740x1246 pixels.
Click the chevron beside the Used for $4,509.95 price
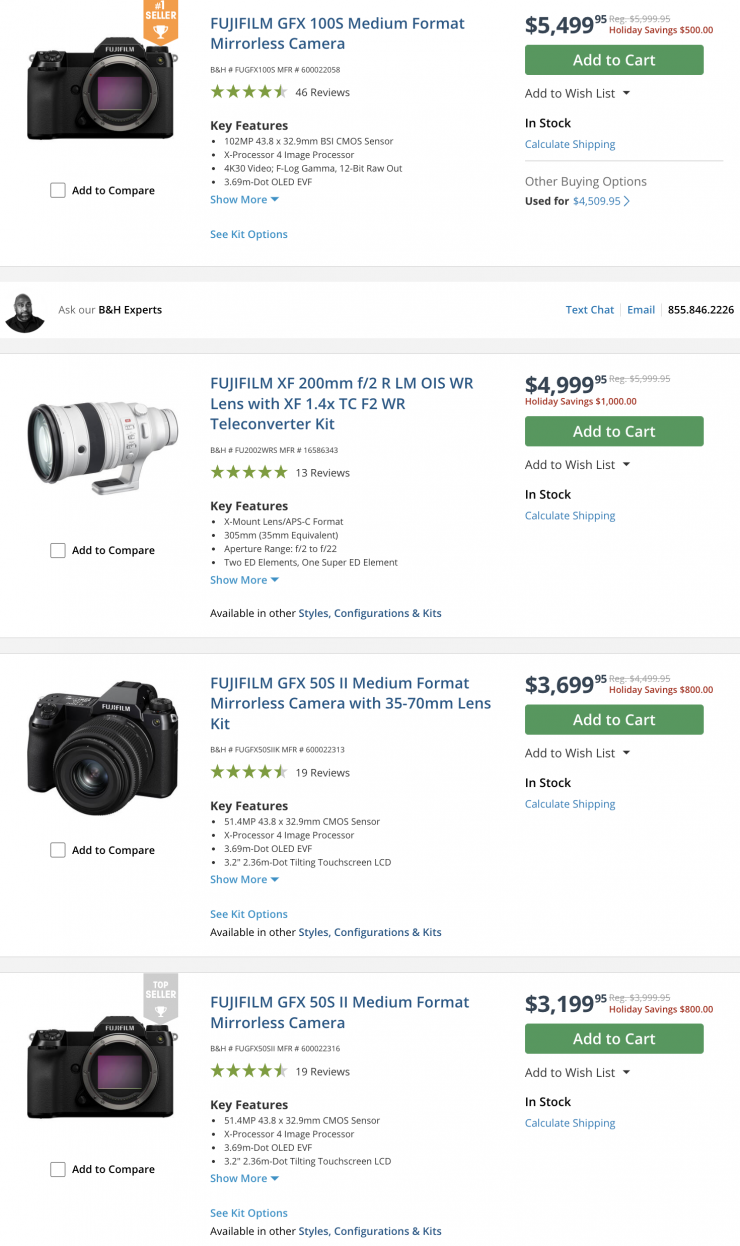click(627, 201)
